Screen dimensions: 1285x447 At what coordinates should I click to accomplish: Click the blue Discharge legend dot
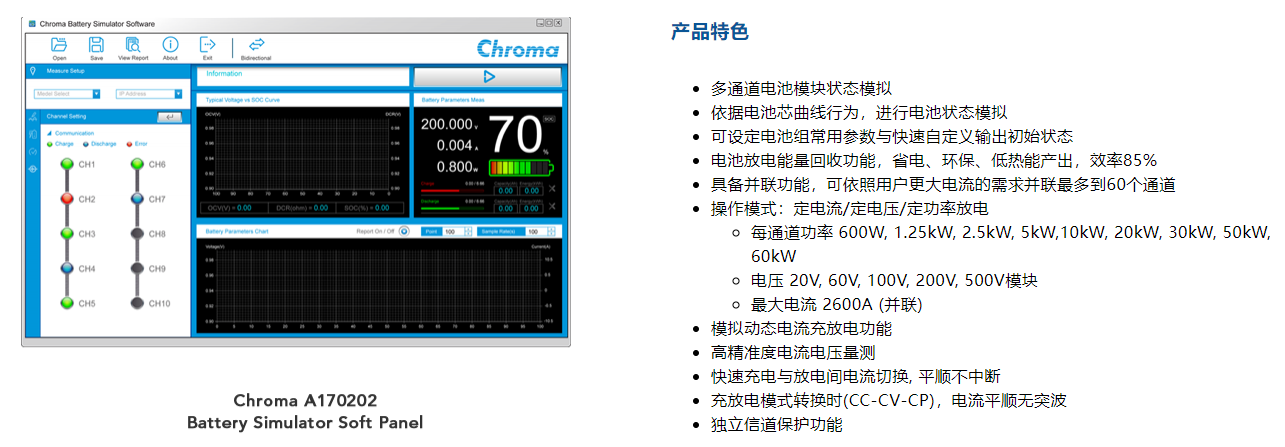86,144
